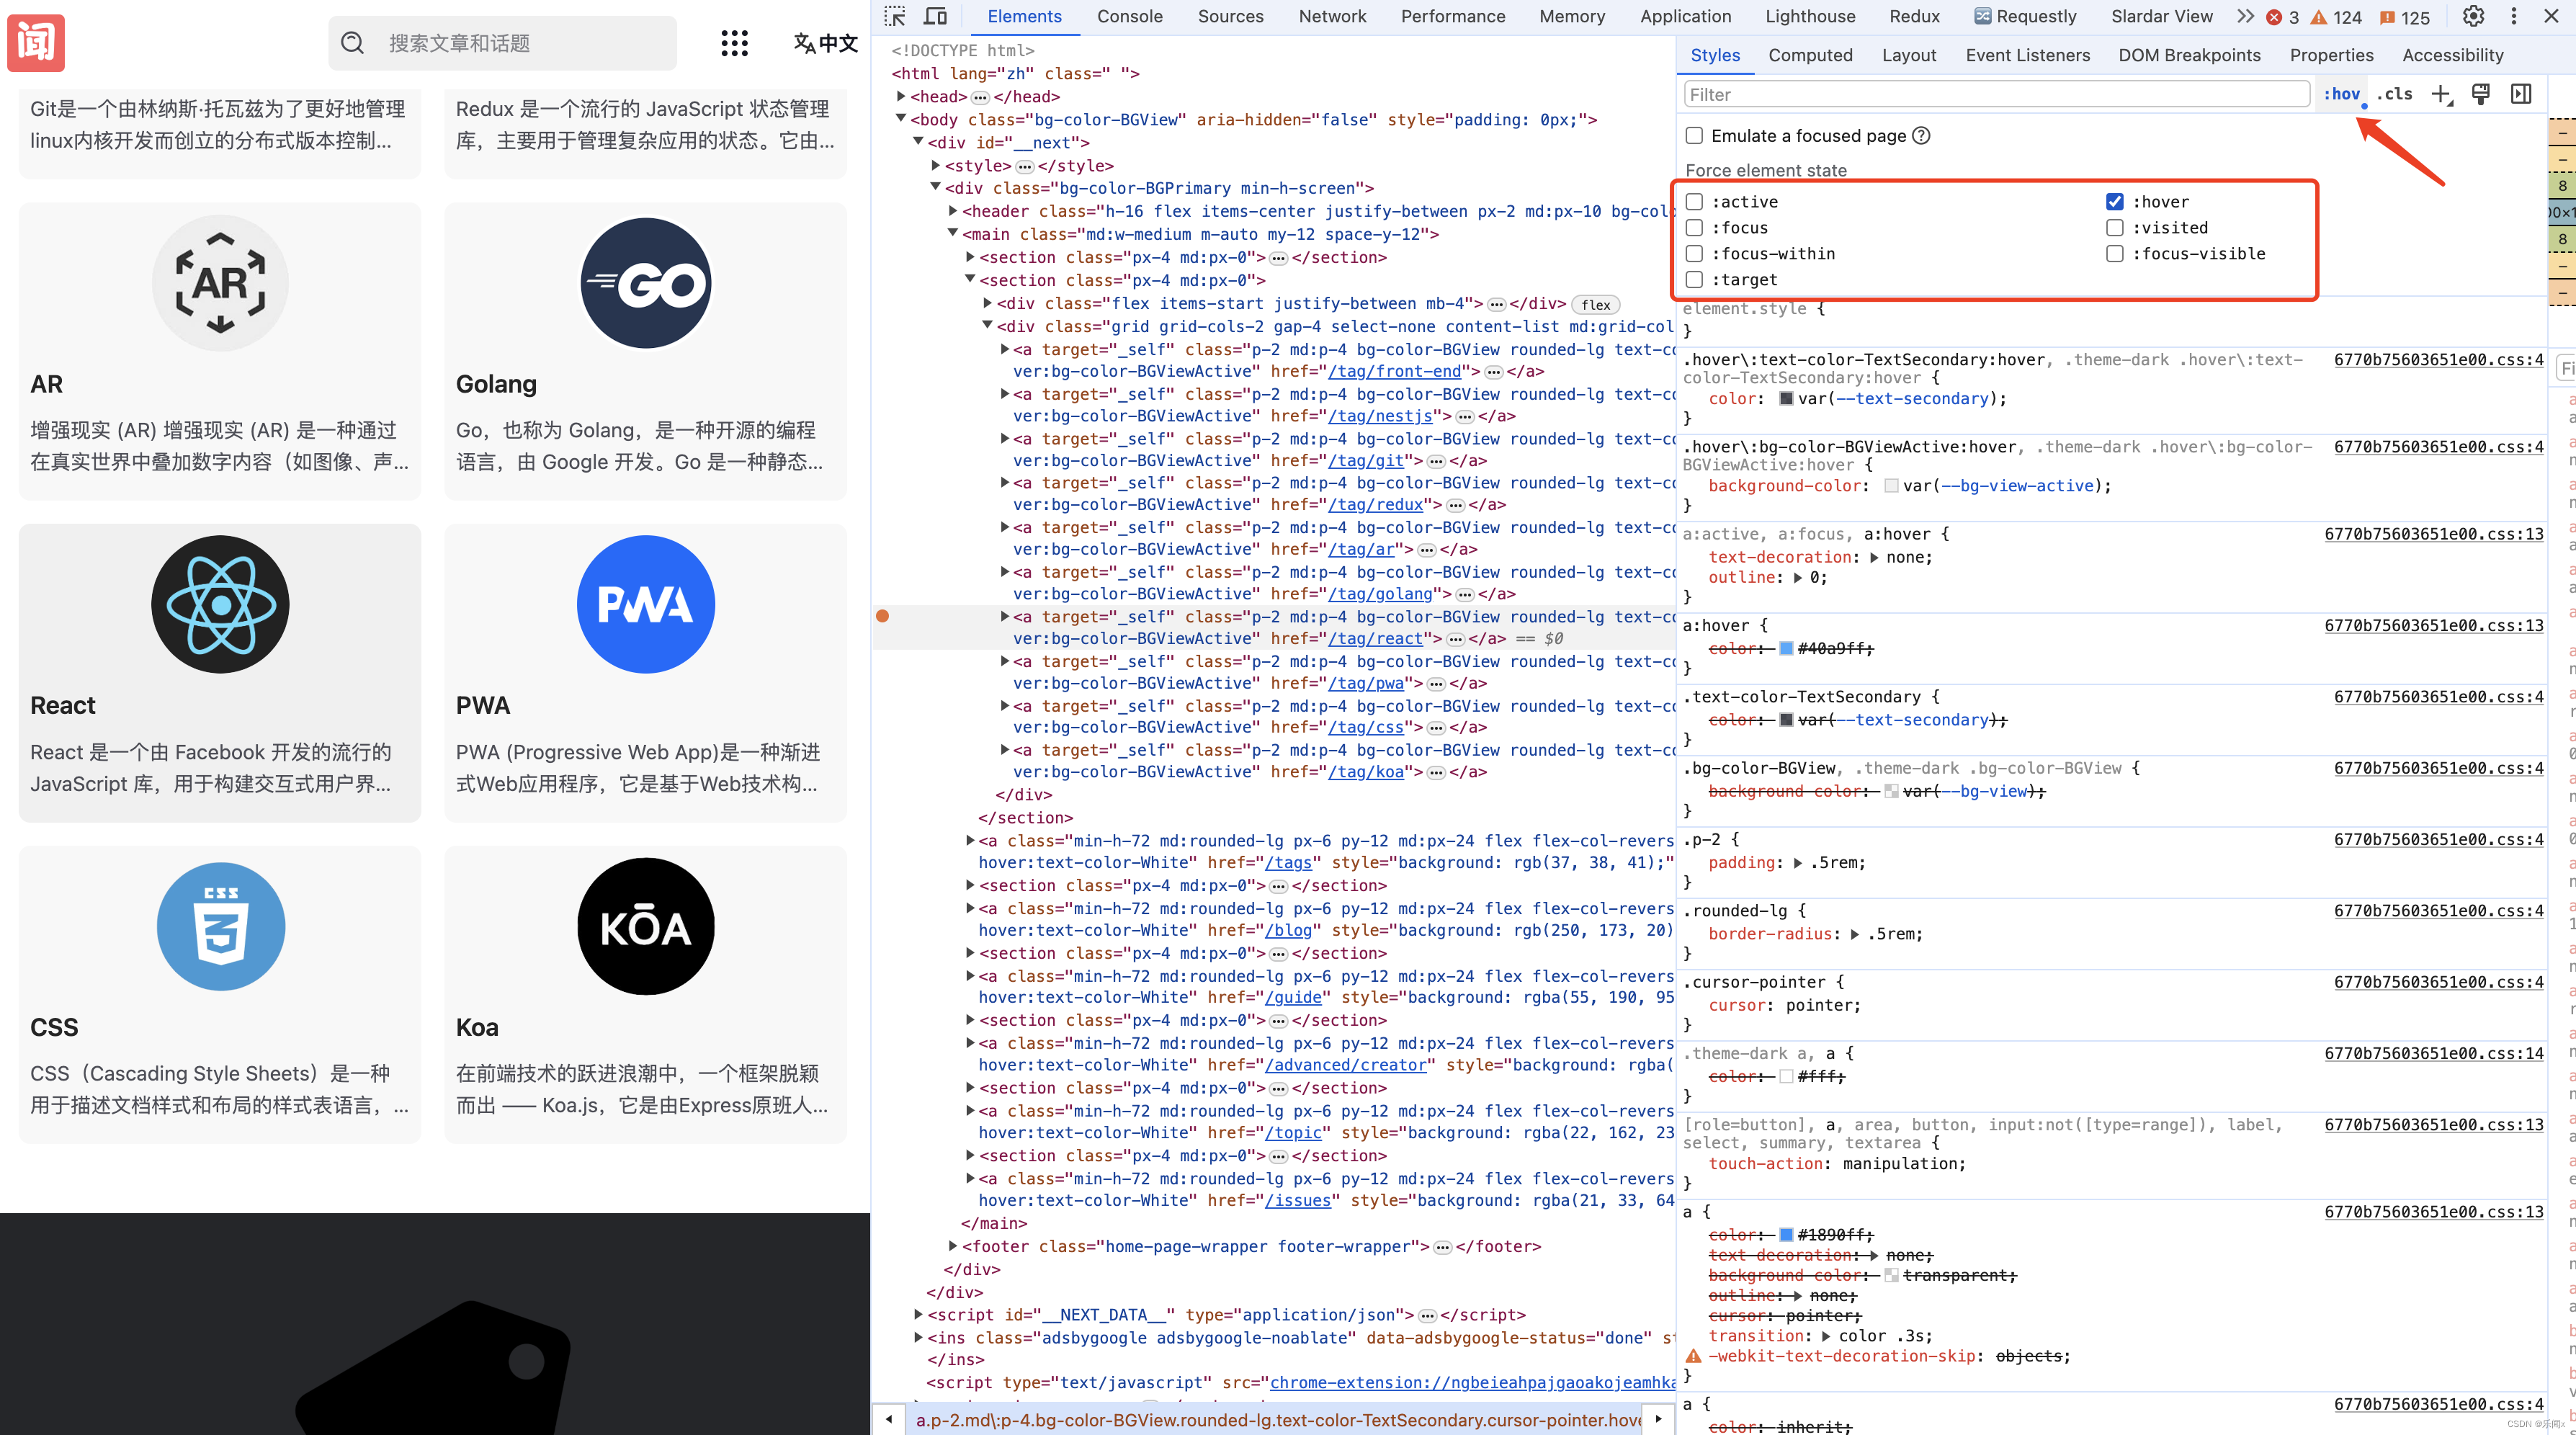Click the styles Filter input field
The width and height of the screenshot is (2576, 1435).
1996,94
